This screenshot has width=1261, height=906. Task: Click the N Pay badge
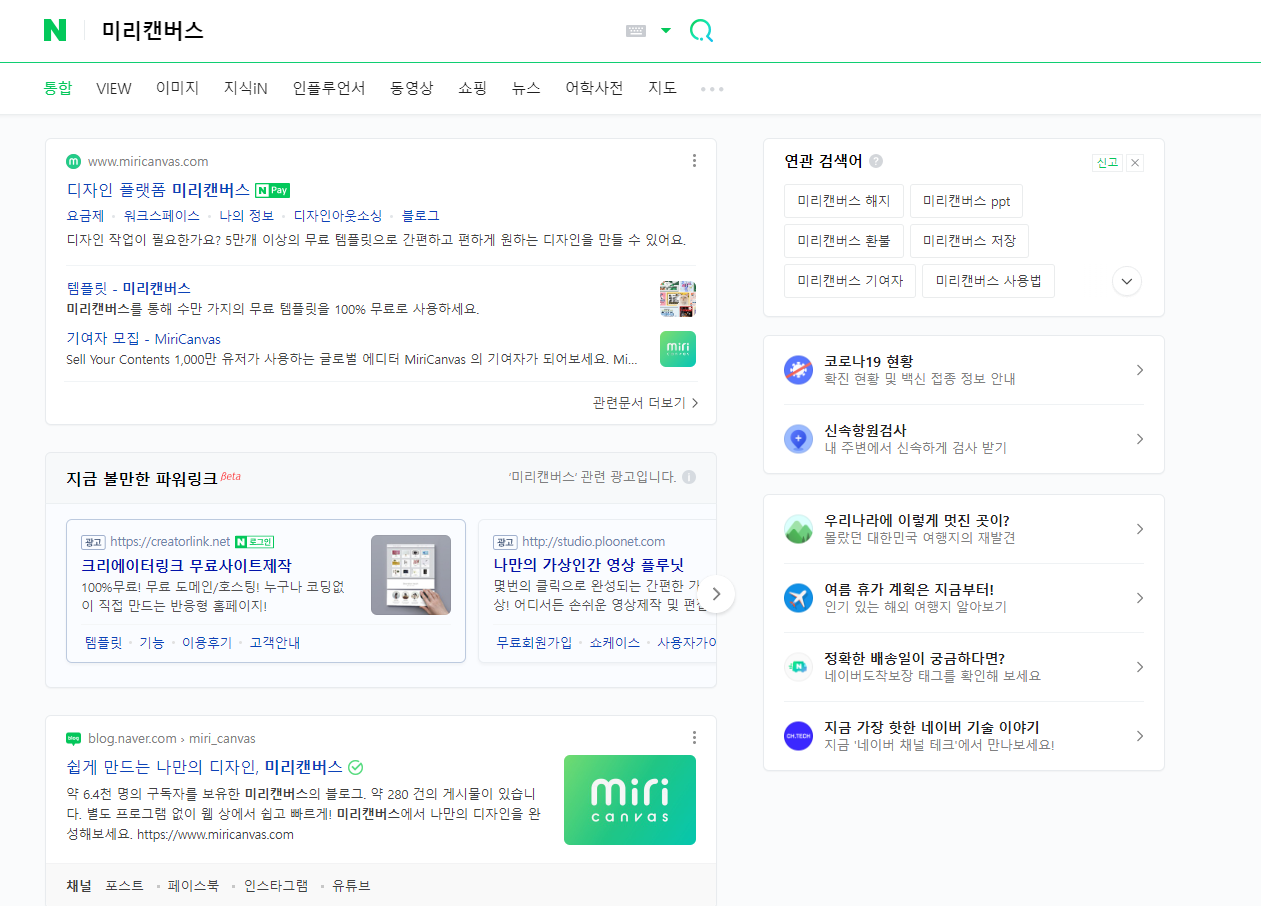[273, 190]
